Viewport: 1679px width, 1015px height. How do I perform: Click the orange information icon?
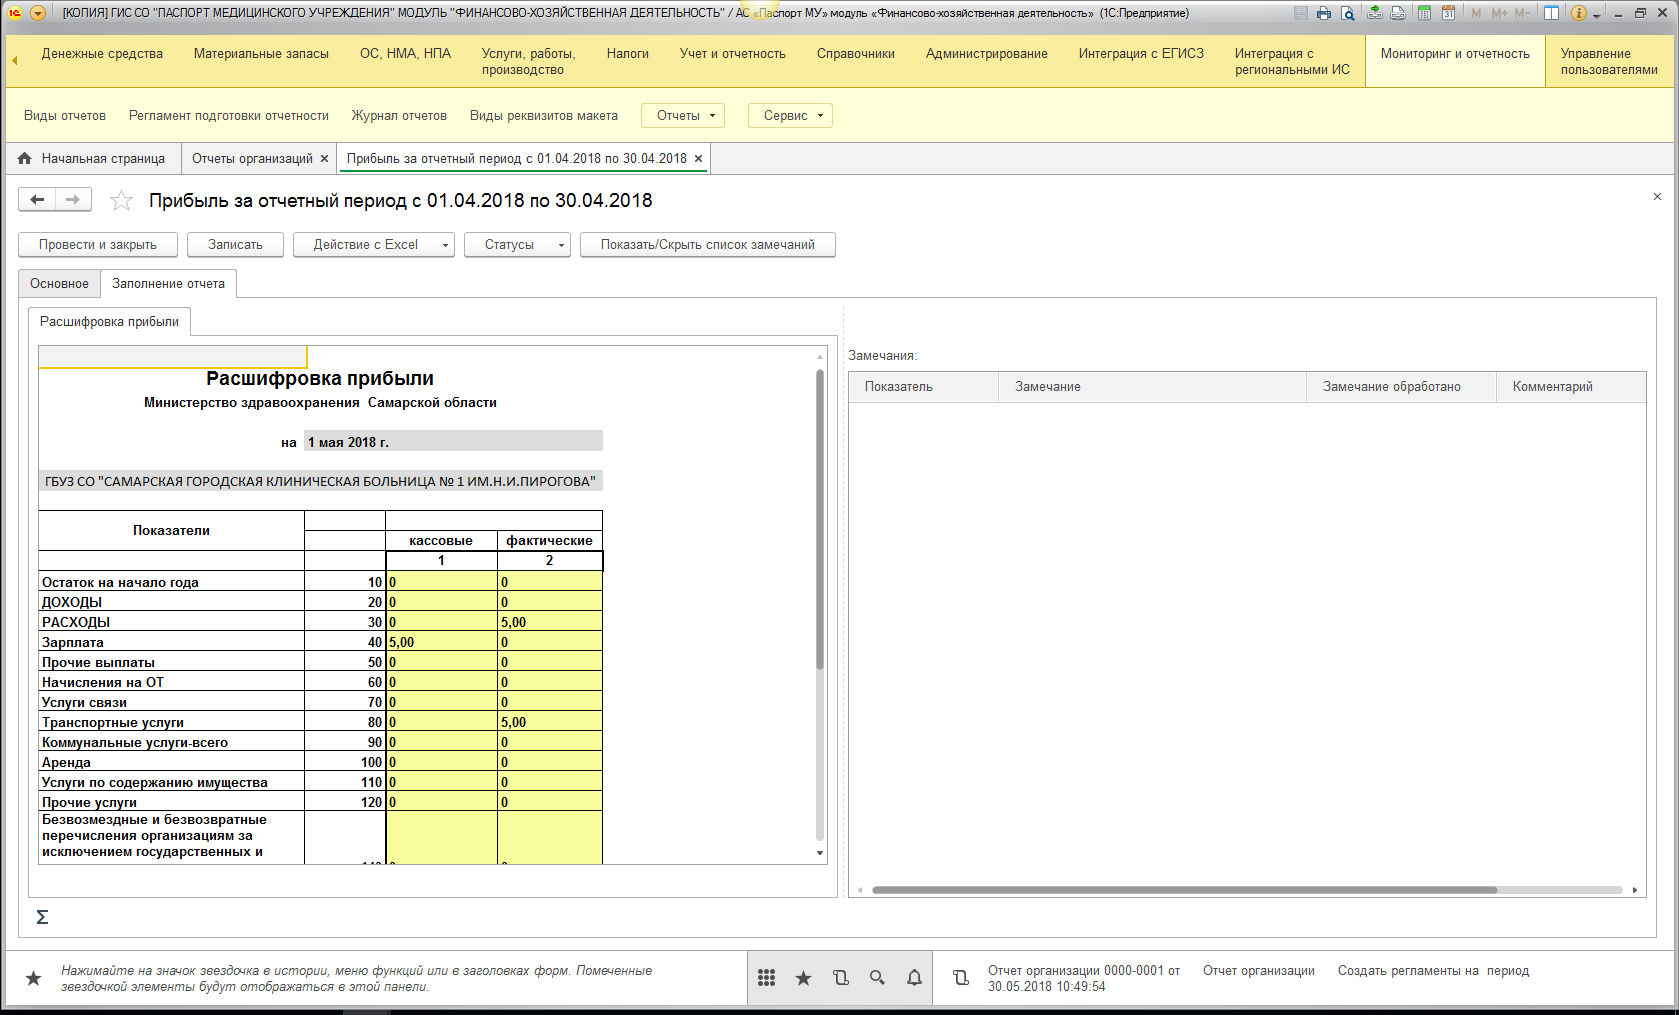tap(1579, 13)
